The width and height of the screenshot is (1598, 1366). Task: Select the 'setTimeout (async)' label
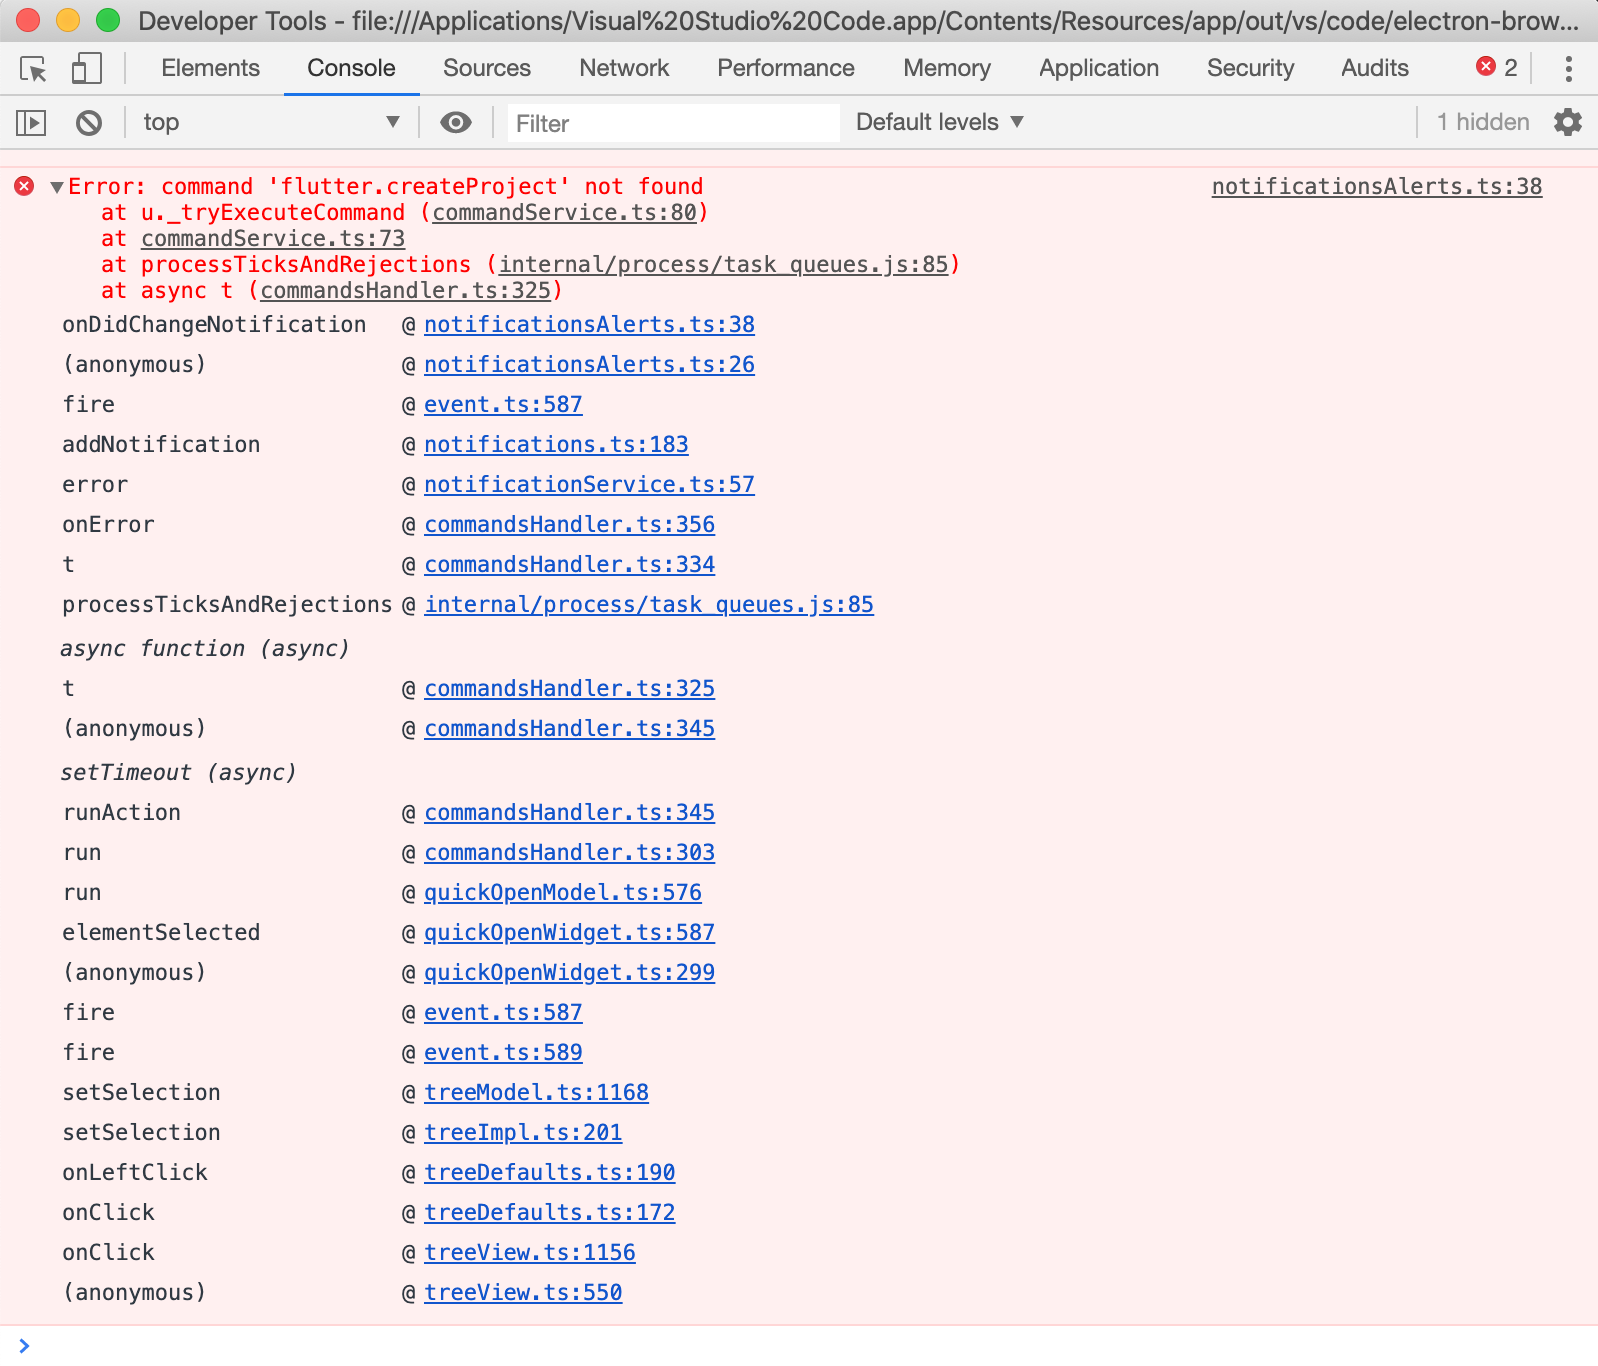[x=178, y=772]
